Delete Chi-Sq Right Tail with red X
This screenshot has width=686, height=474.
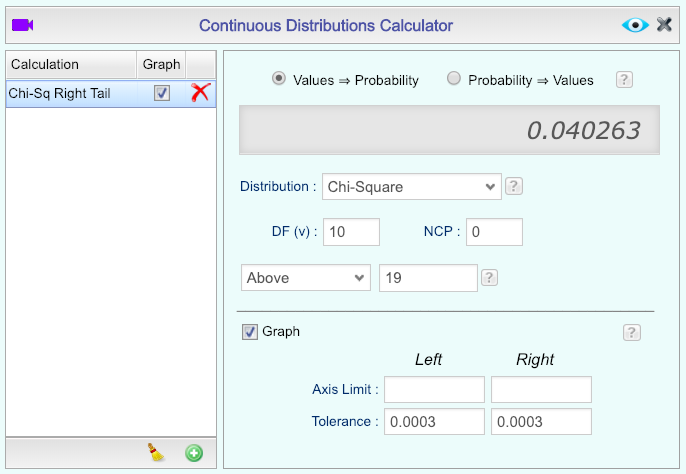pos(201,93)
